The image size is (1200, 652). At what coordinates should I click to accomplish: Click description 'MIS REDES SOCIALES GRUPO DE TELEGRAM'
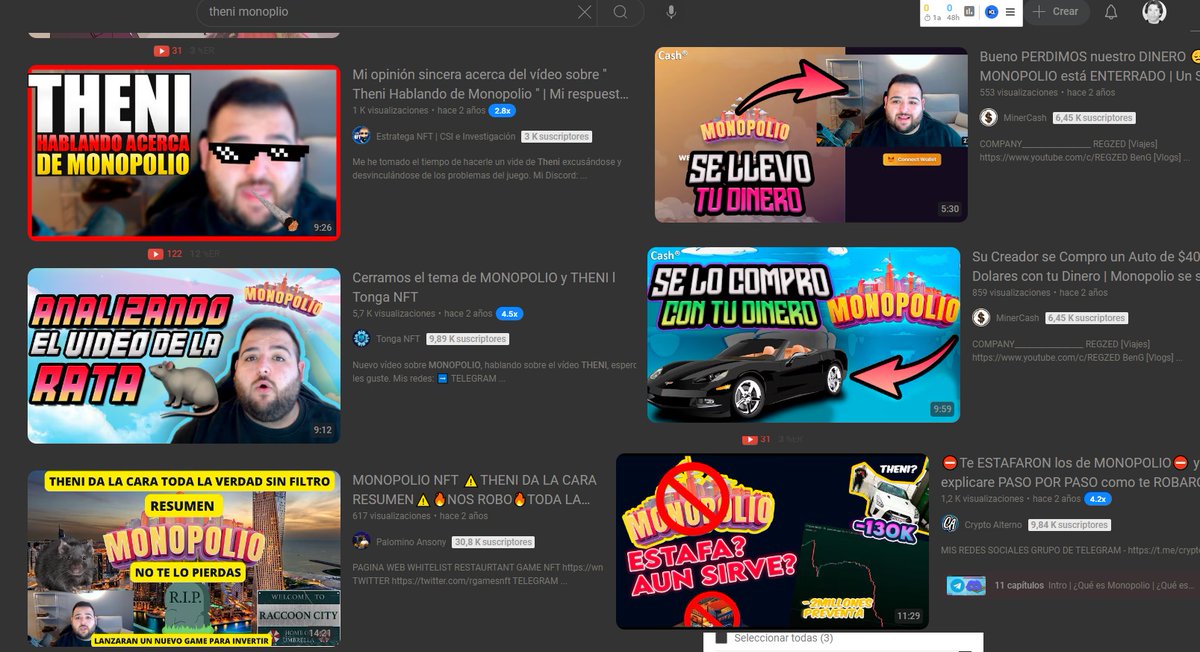click(1069, 550)
